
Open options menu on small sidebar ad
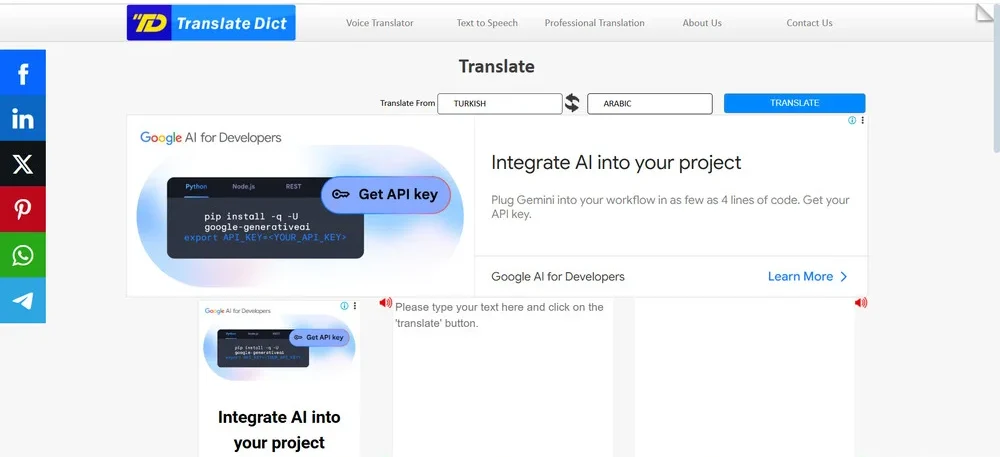355,306
